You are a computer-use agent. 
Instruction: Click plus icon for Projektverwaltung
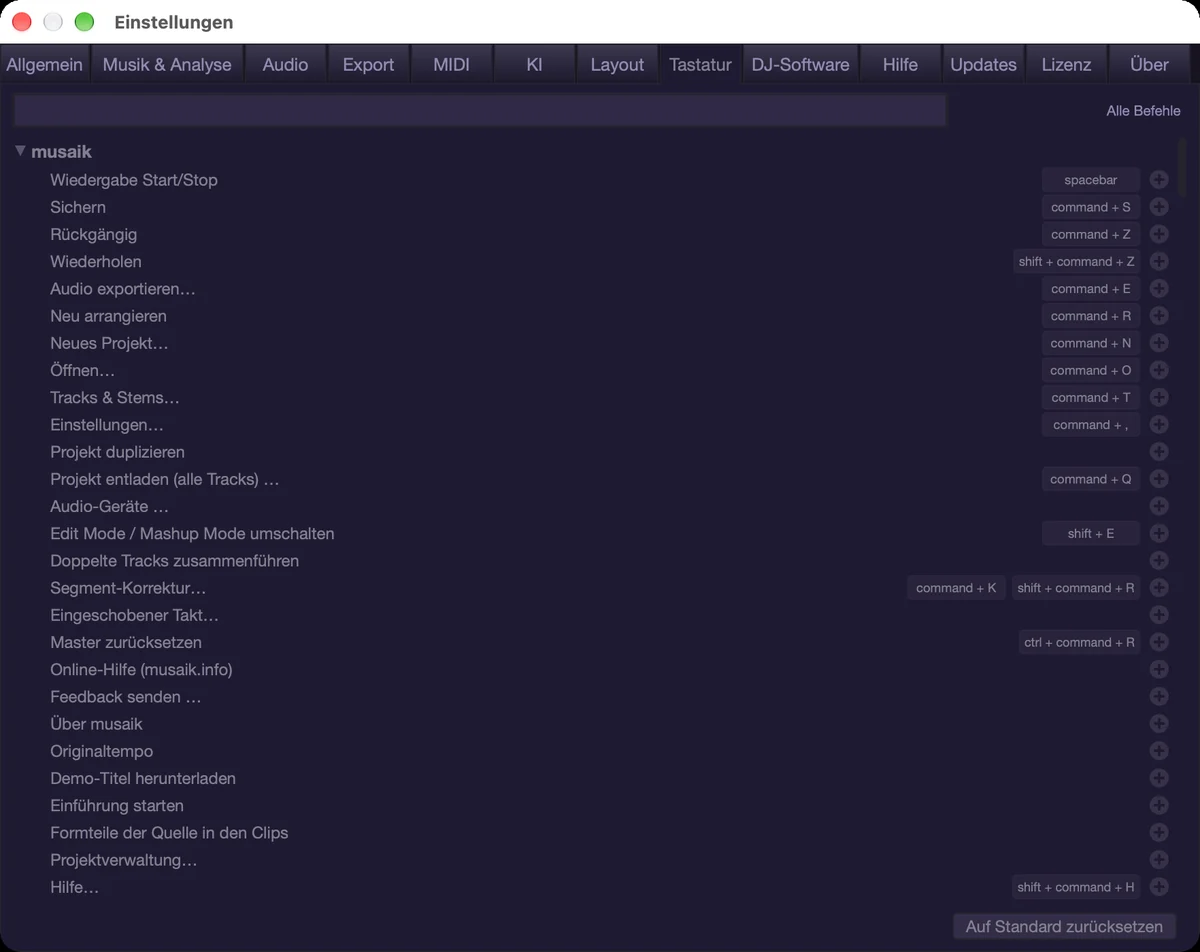click(1159, 860)
